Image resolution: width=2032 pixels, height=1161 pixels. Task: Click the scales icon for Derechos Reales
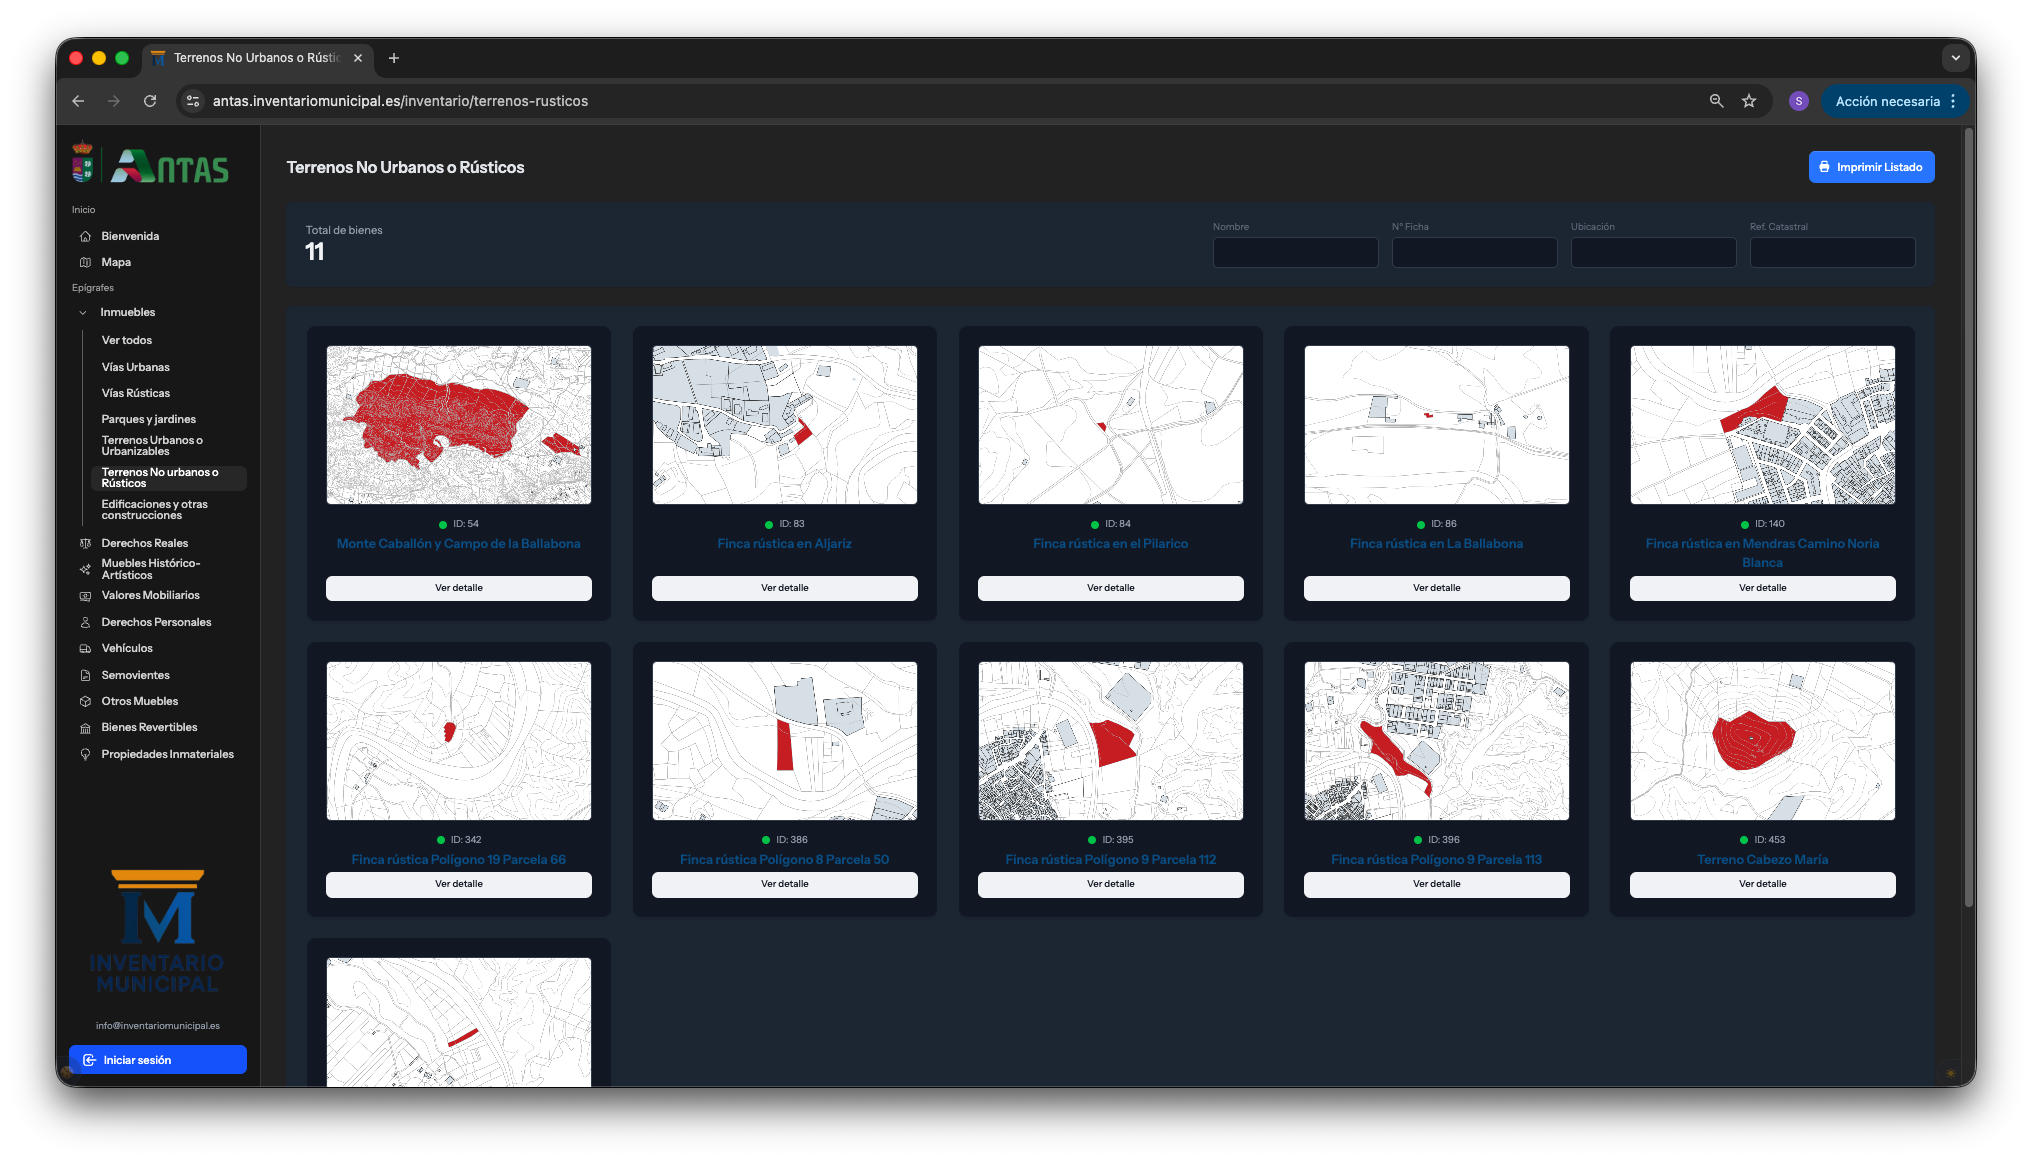coord(86,543)
